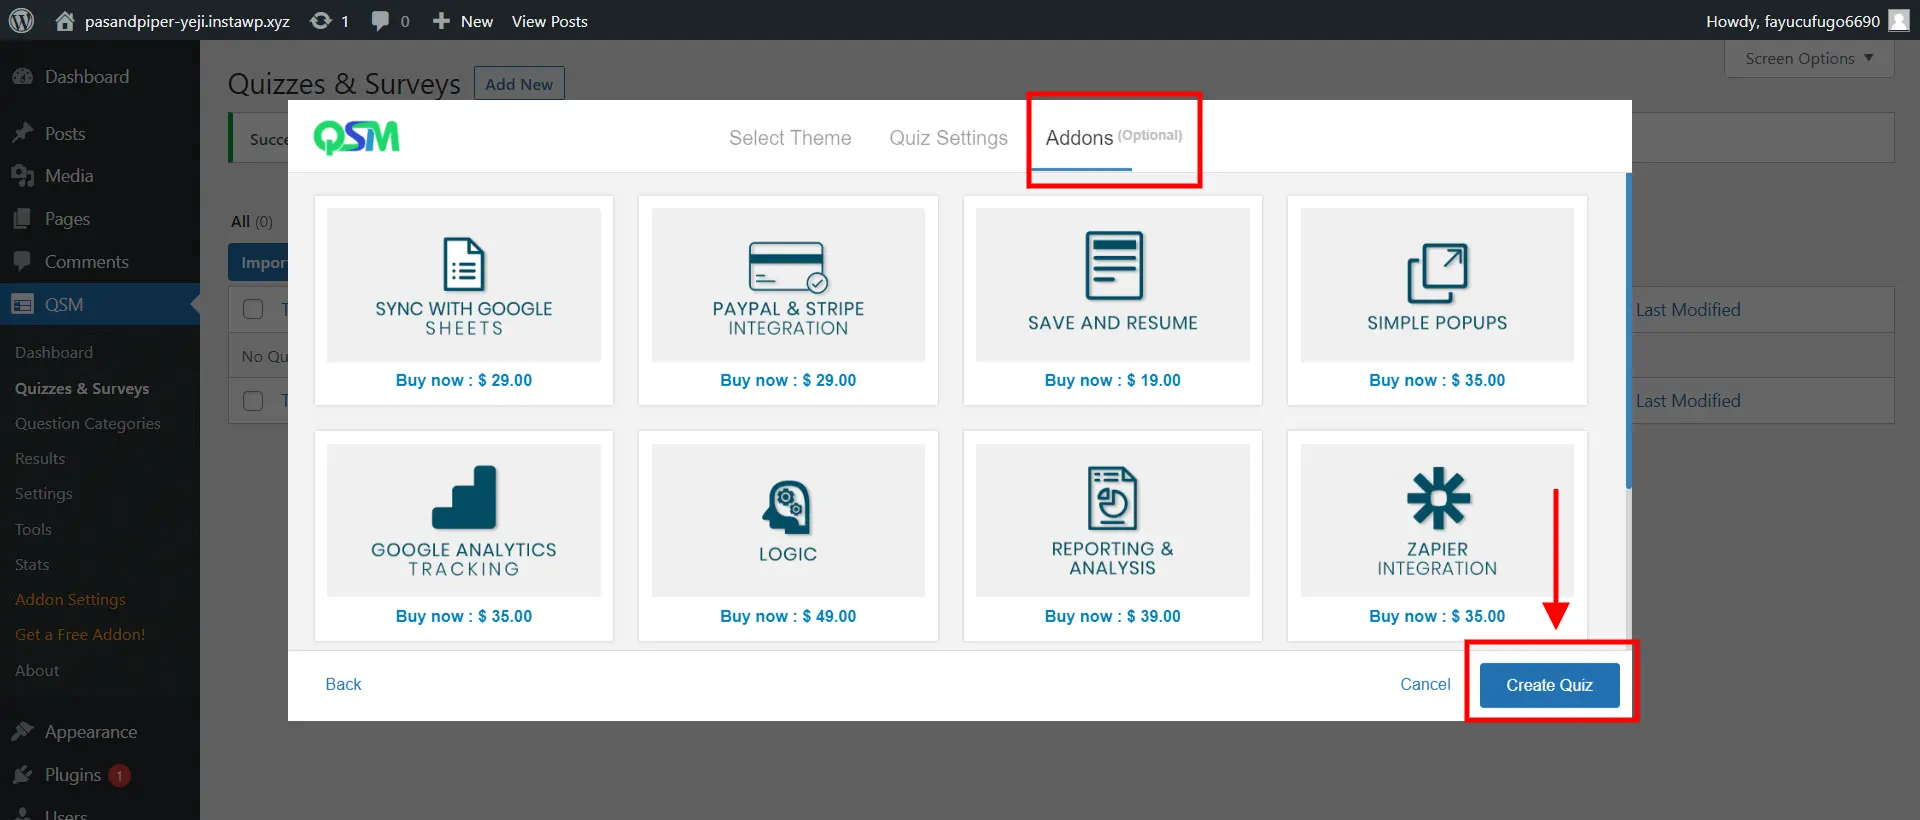Switch to the Quiz Settings tab
Screen dimensions: 1920x820
coord(949,138)
